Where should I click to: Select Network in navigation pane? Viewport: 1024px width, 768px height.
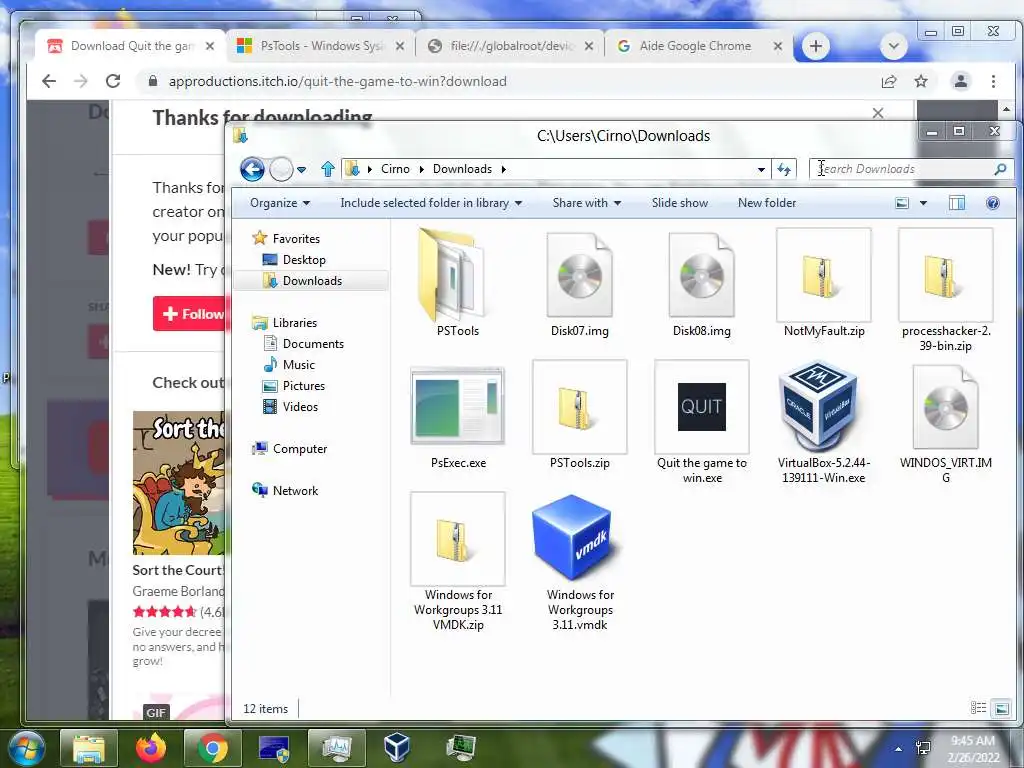[x=295, y=490]
